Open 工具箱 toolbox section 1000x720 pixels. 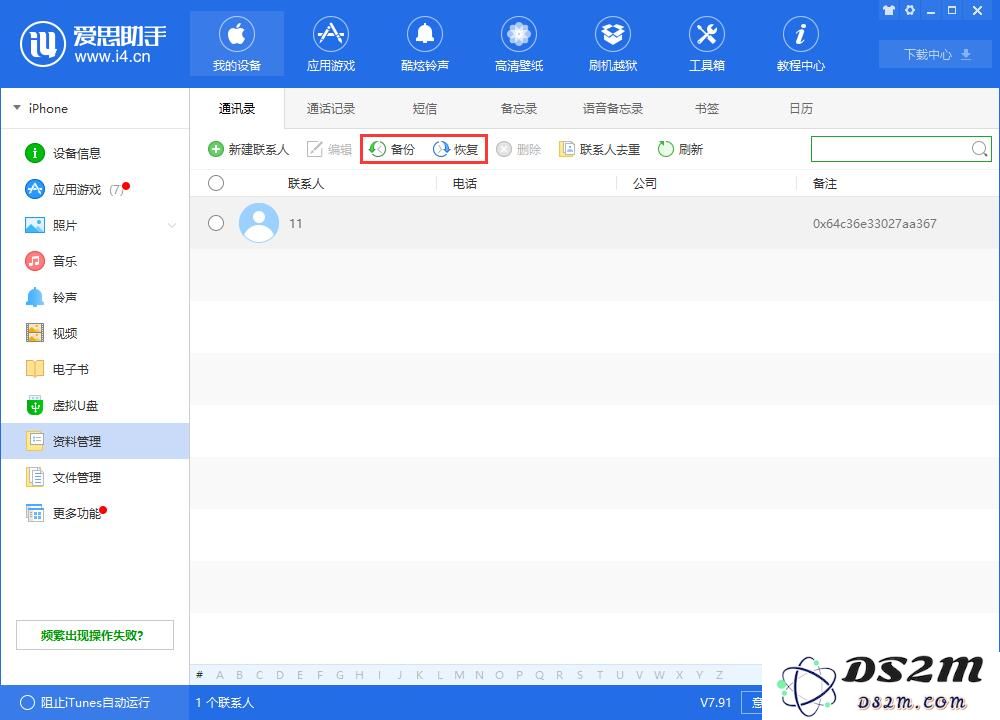(707, 44)
